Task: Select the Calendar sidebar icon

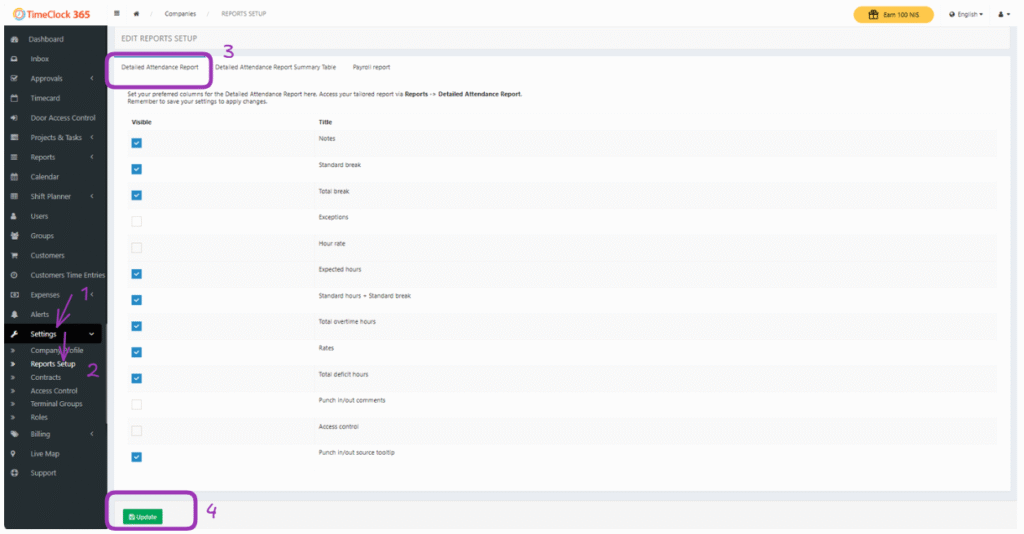Action: pyautogui.click(x=14, y=177)
